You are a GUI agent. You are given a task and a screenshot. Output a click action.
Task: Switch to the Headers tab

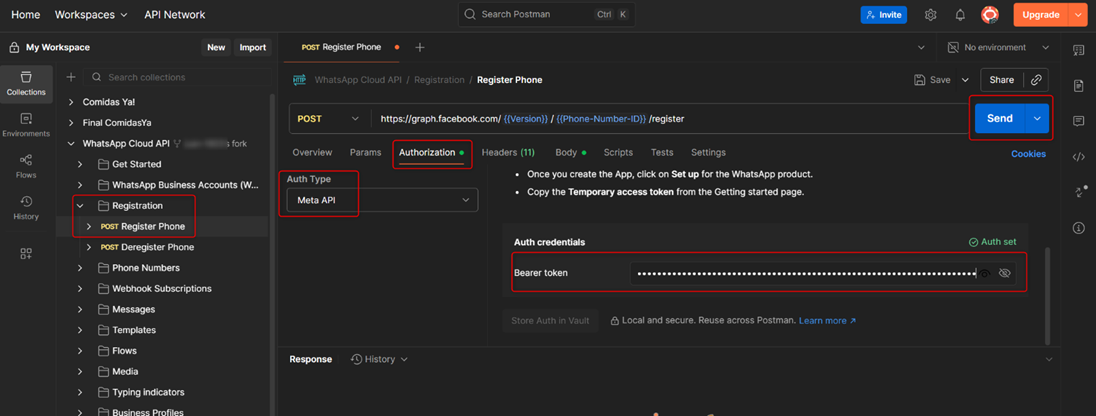tap(507, 153)
